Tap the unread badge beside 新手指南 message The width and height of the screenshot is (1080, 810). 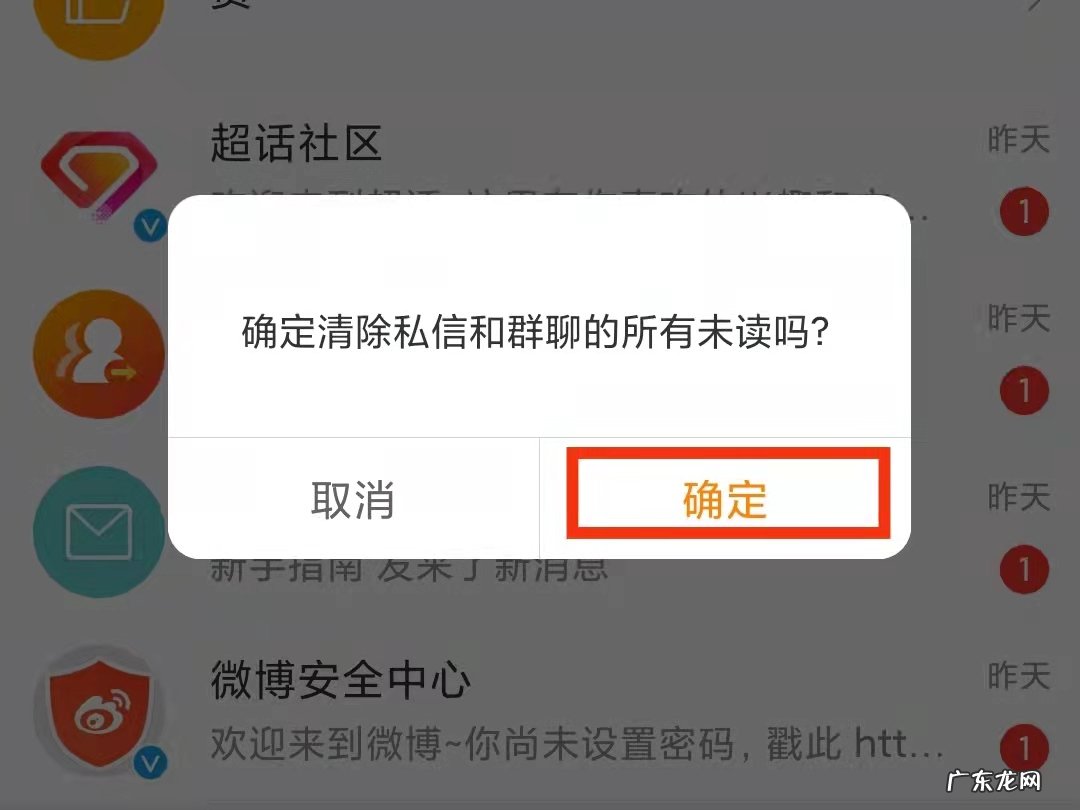1024,569
